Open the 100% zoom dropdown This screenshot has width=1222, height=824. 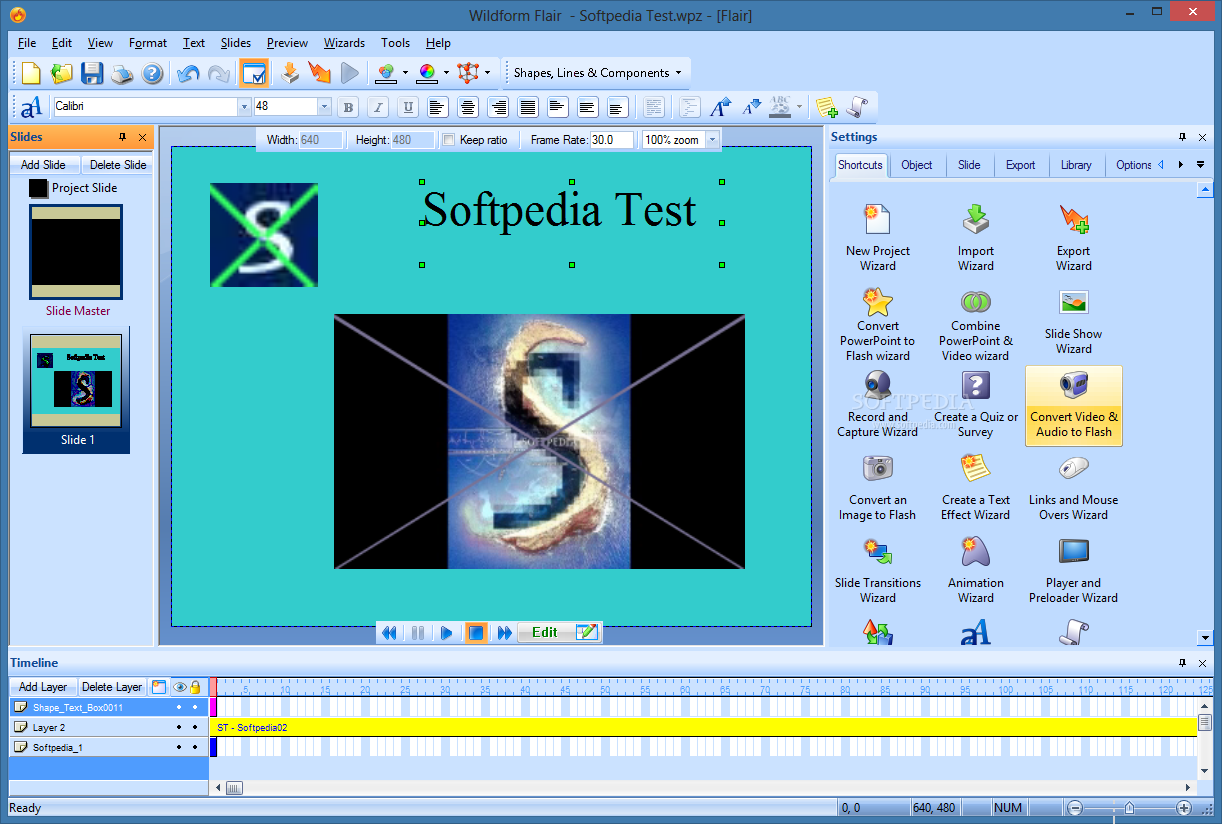(x=712, y=140)
